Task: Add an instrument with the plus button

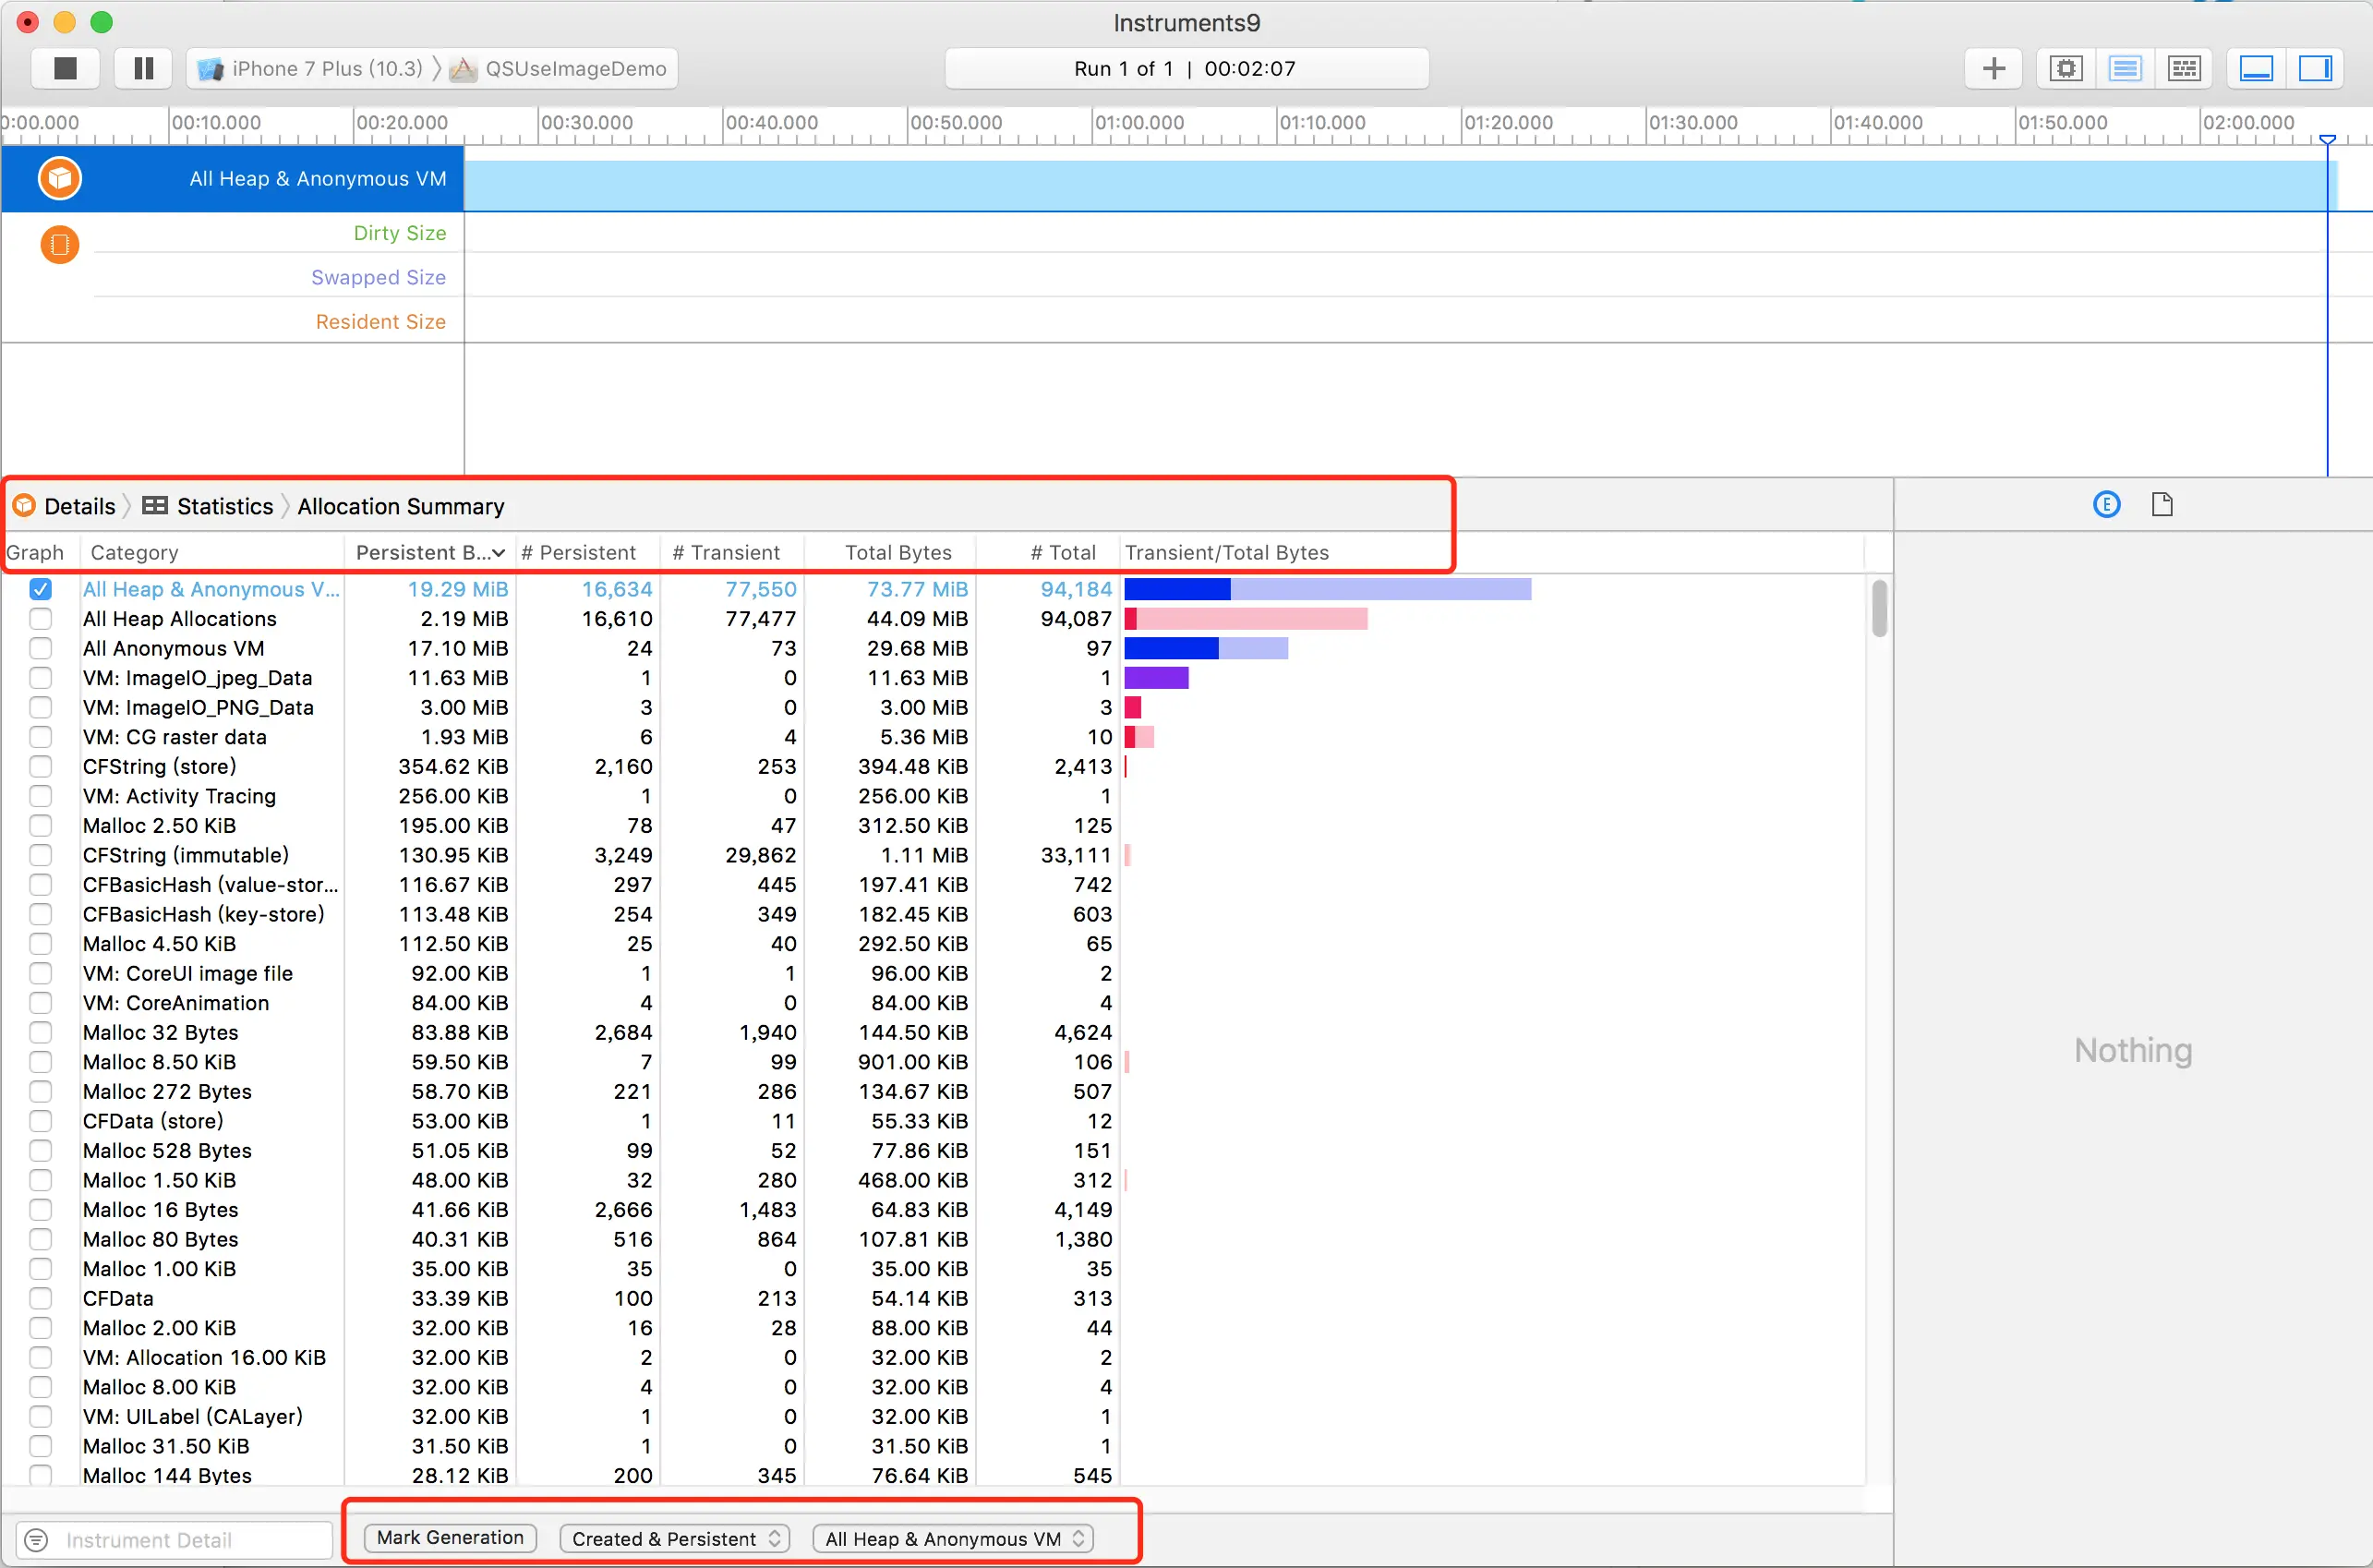Action: click(1993, 68)
